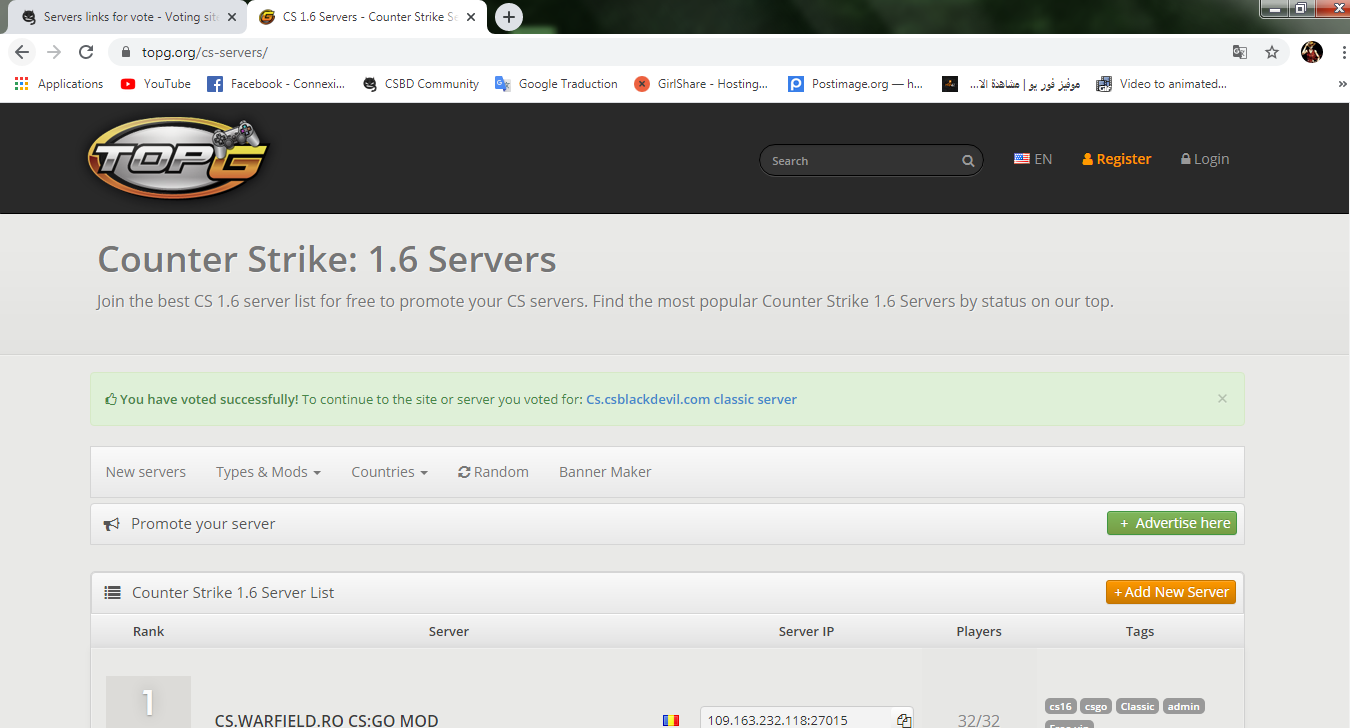The width and height of the screenshot is (1350, 728).
Task: Close the CS 1.6 Servers tab
Action: click(x=471, y=17)
